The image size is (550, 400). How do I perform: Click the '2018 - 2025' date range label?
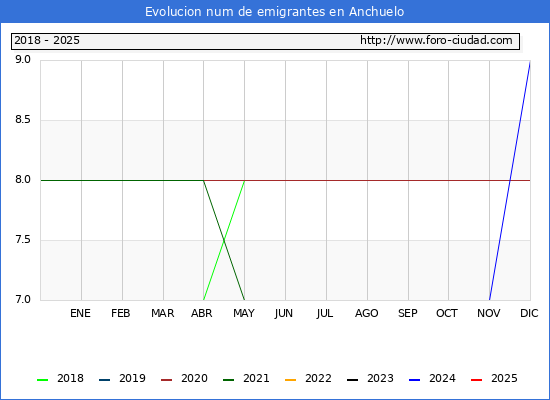pos(47,40)
